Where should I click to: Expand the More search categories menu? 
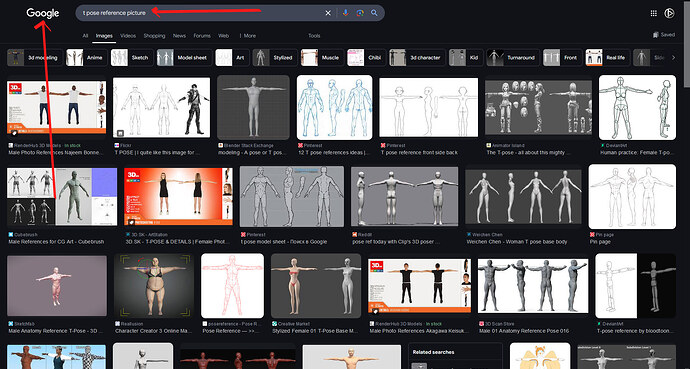[248, 36]
